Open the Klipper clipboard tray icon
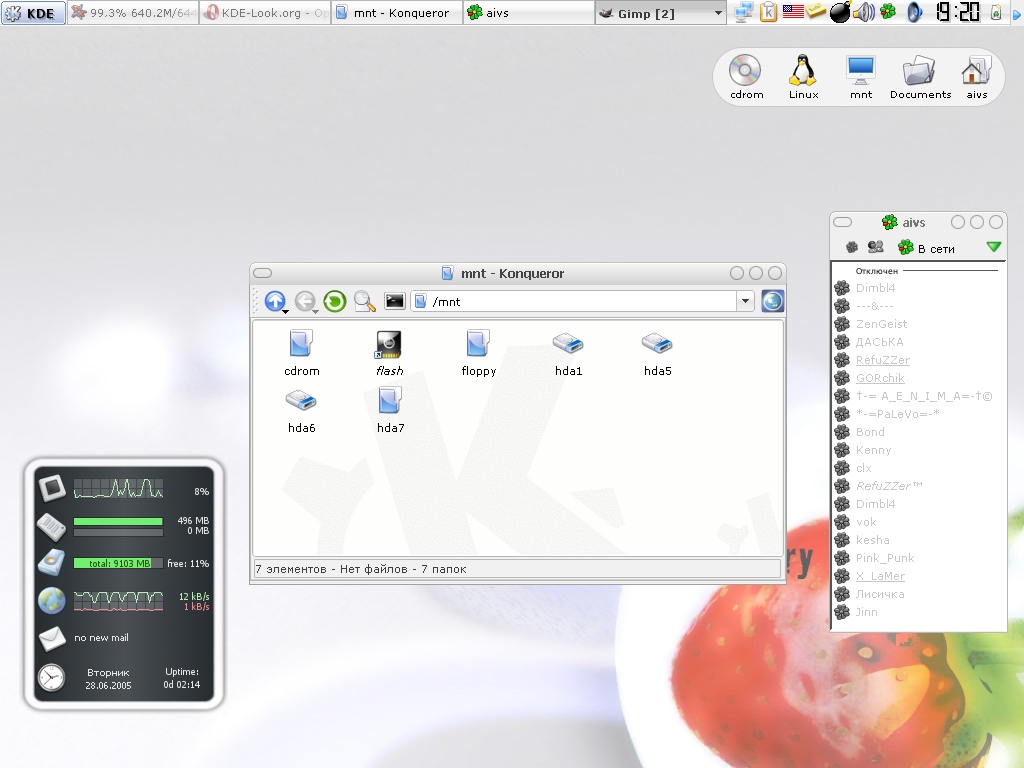Viewport: 1024px width, 768px height. tap(768, 12)
